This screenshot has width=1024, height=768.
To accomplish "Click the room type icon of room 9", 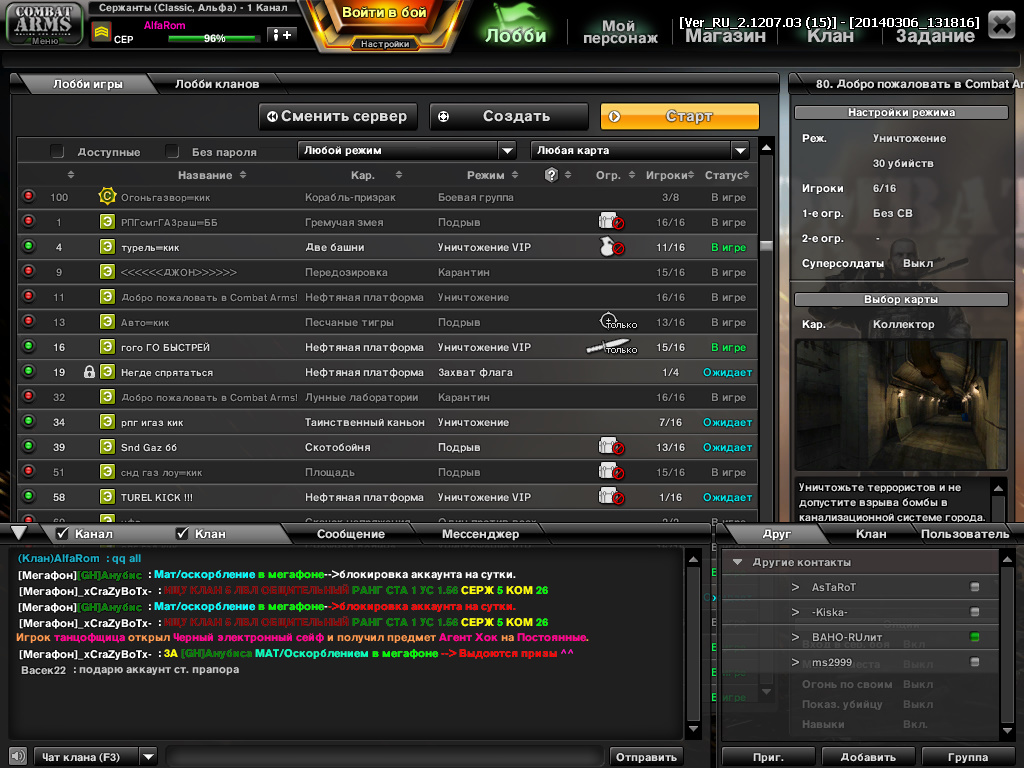I will pos(107,272).
